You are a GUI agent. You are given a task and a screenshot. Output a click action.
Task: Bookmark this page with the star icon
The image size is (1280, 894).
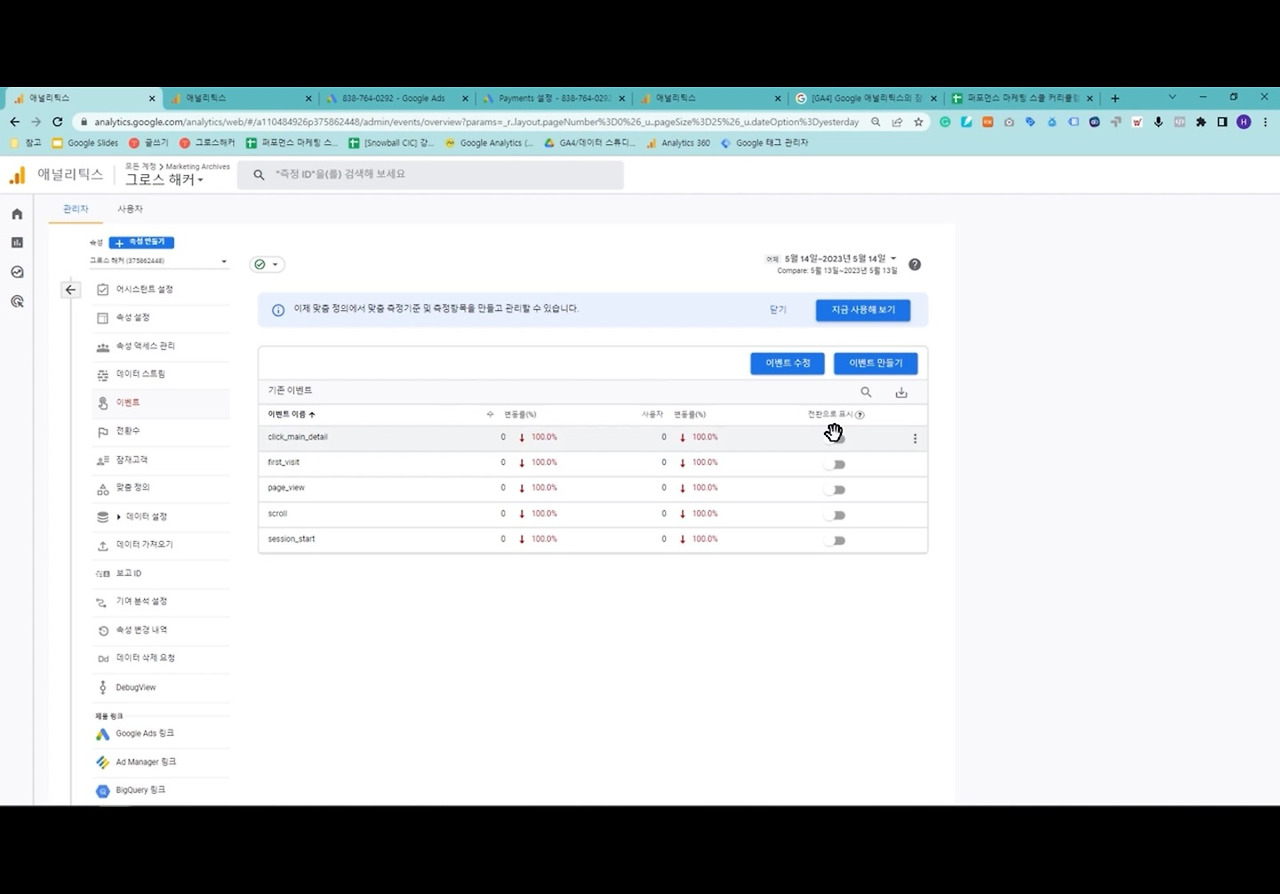click(918, 122)
